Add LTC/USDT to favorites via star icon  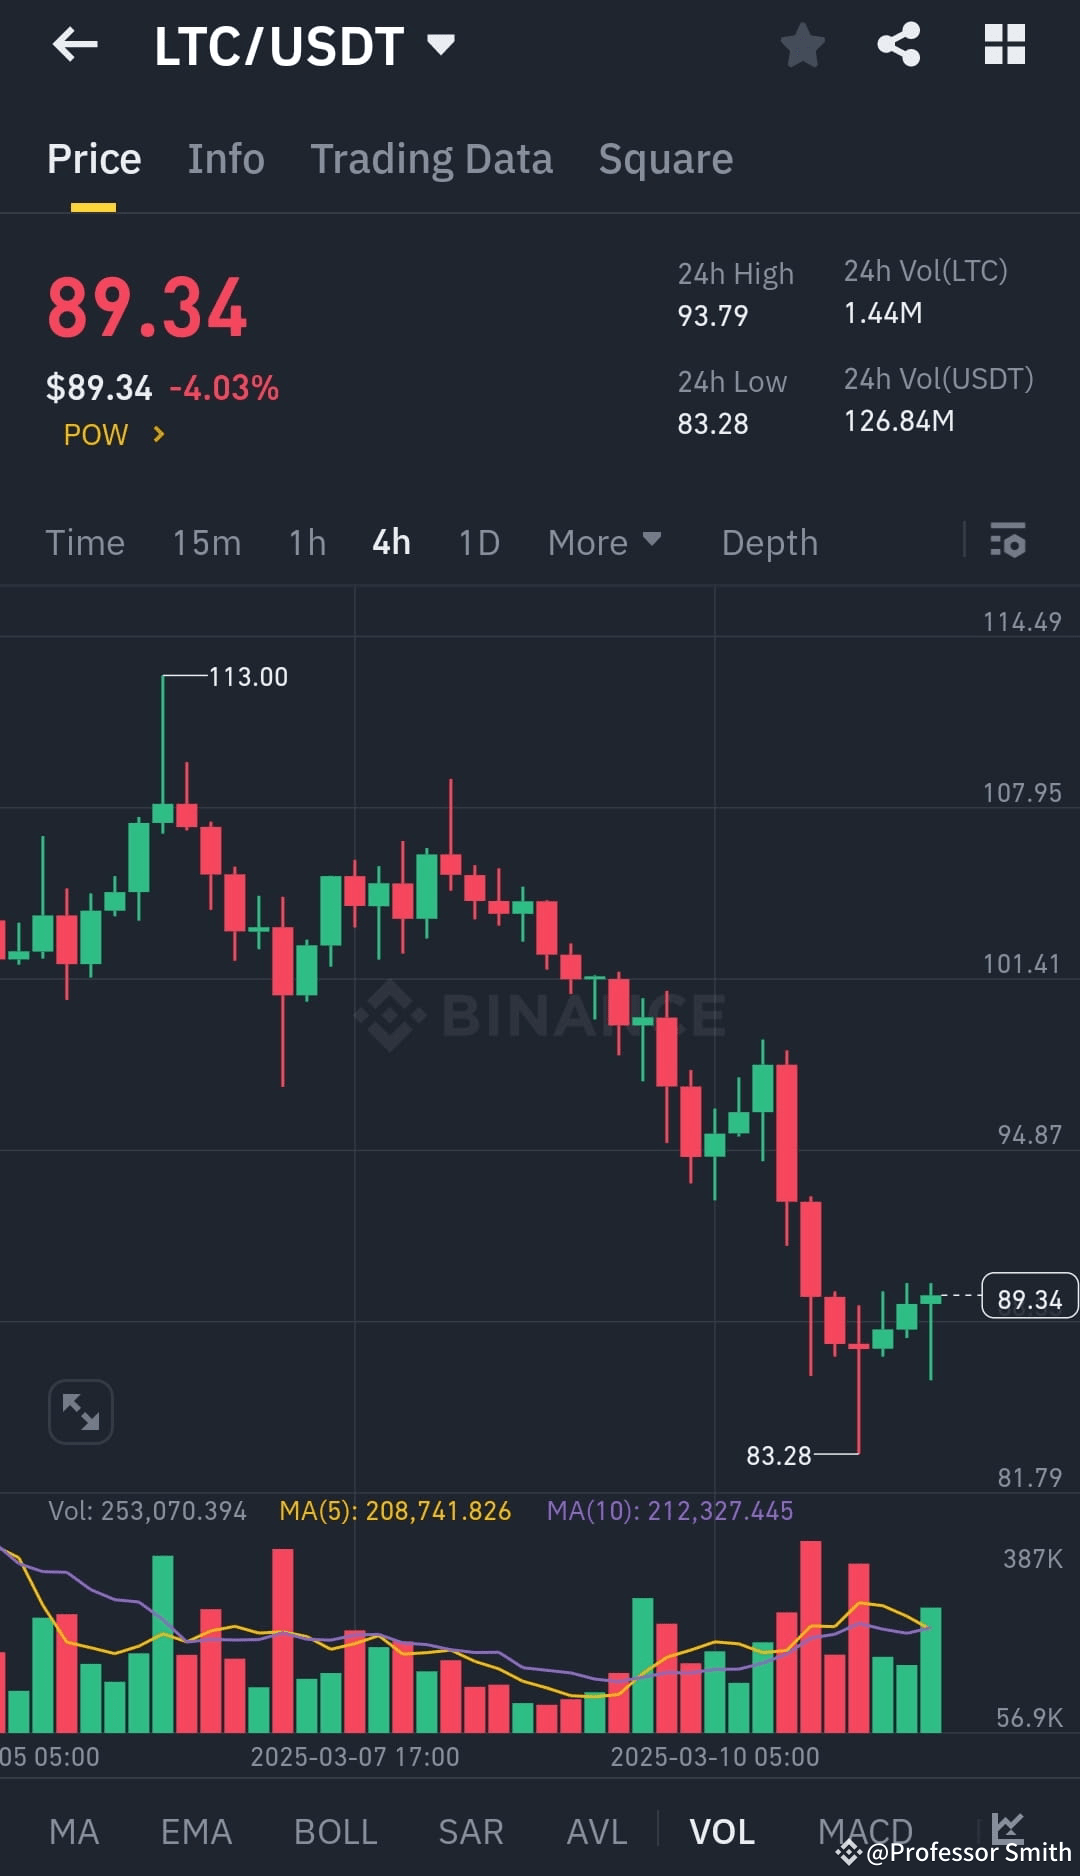point(803,44)
